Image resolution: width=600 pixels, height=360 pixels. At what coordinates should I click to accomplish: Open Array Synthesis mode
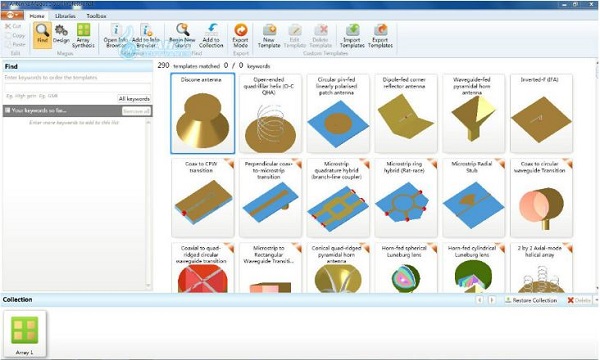tap(83, 35)
